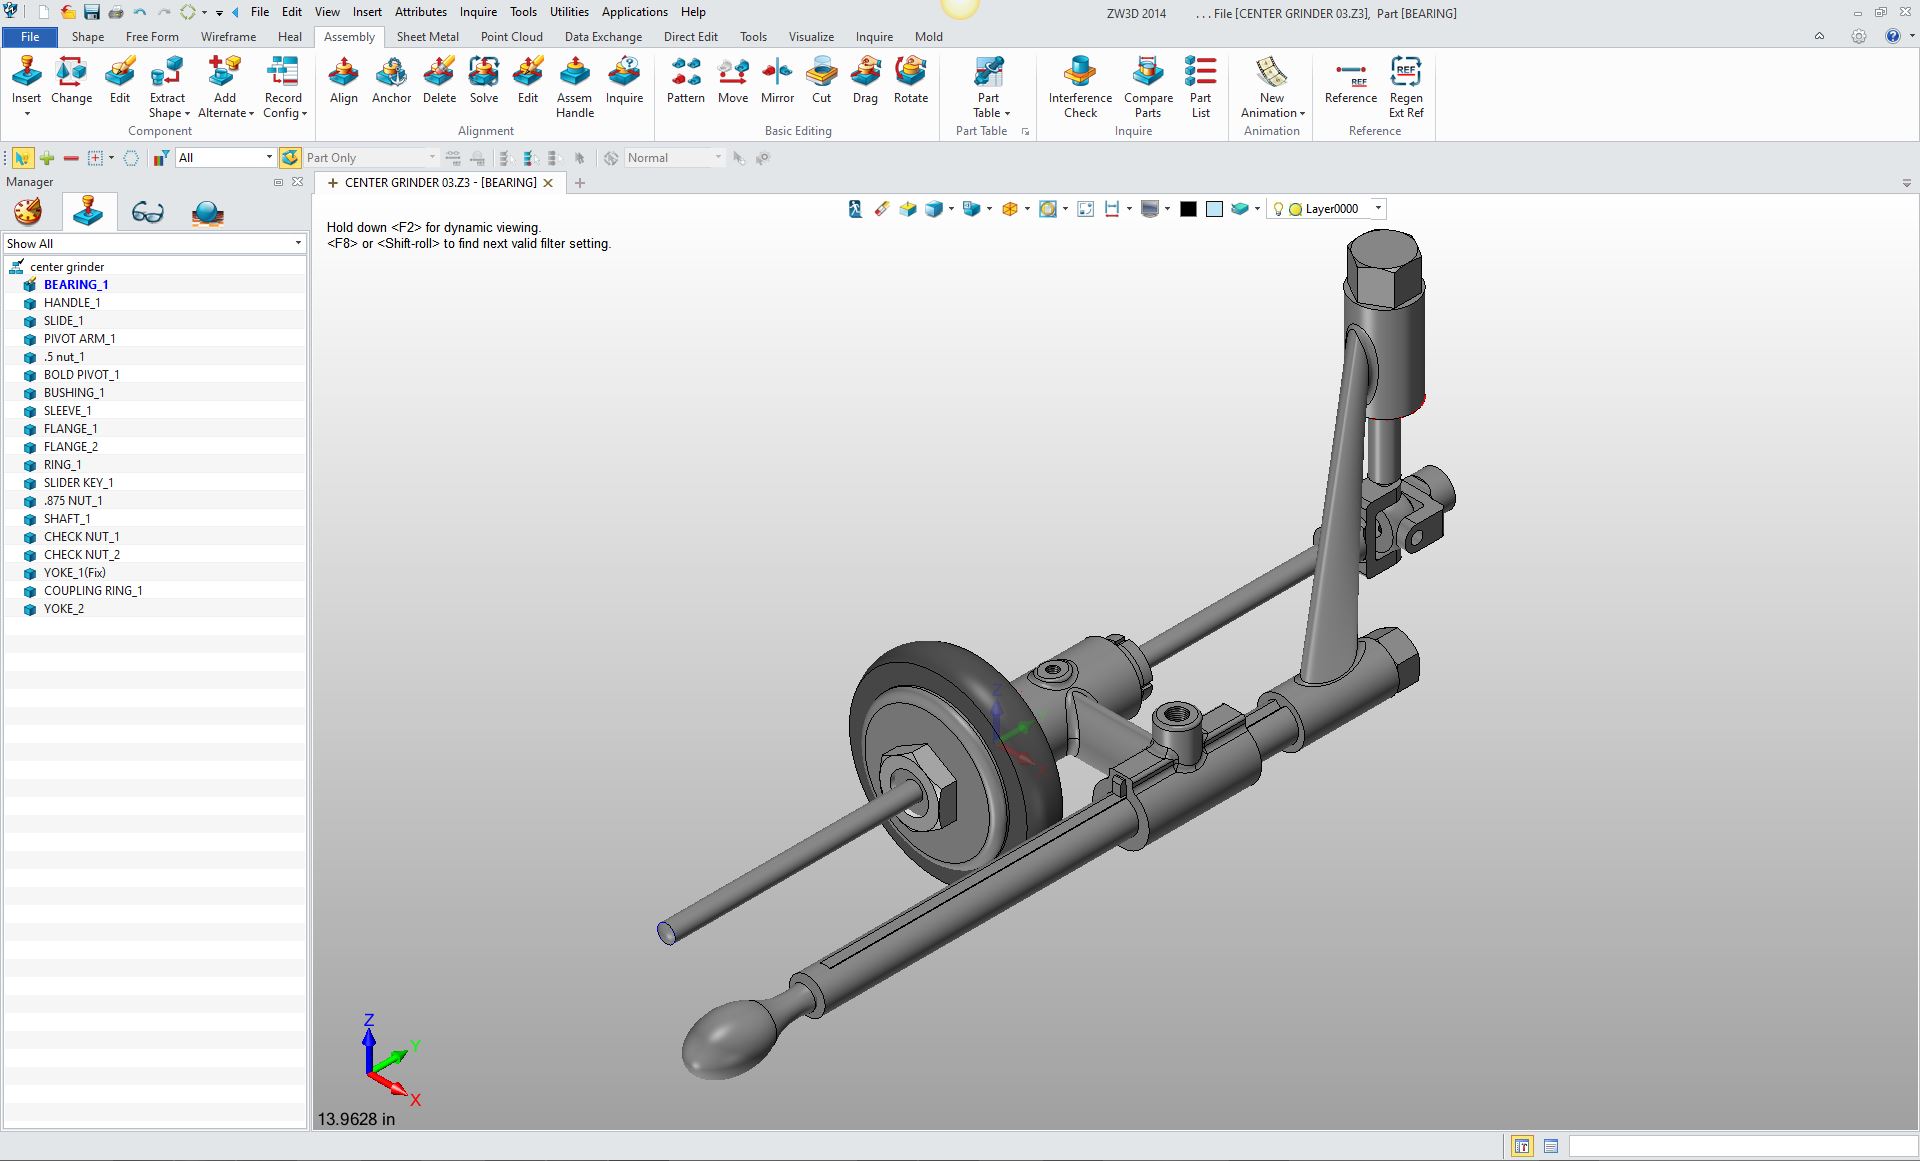Click the black background color swatch
This screenshot has height=1161, width=1920.
click(1188, 209)
